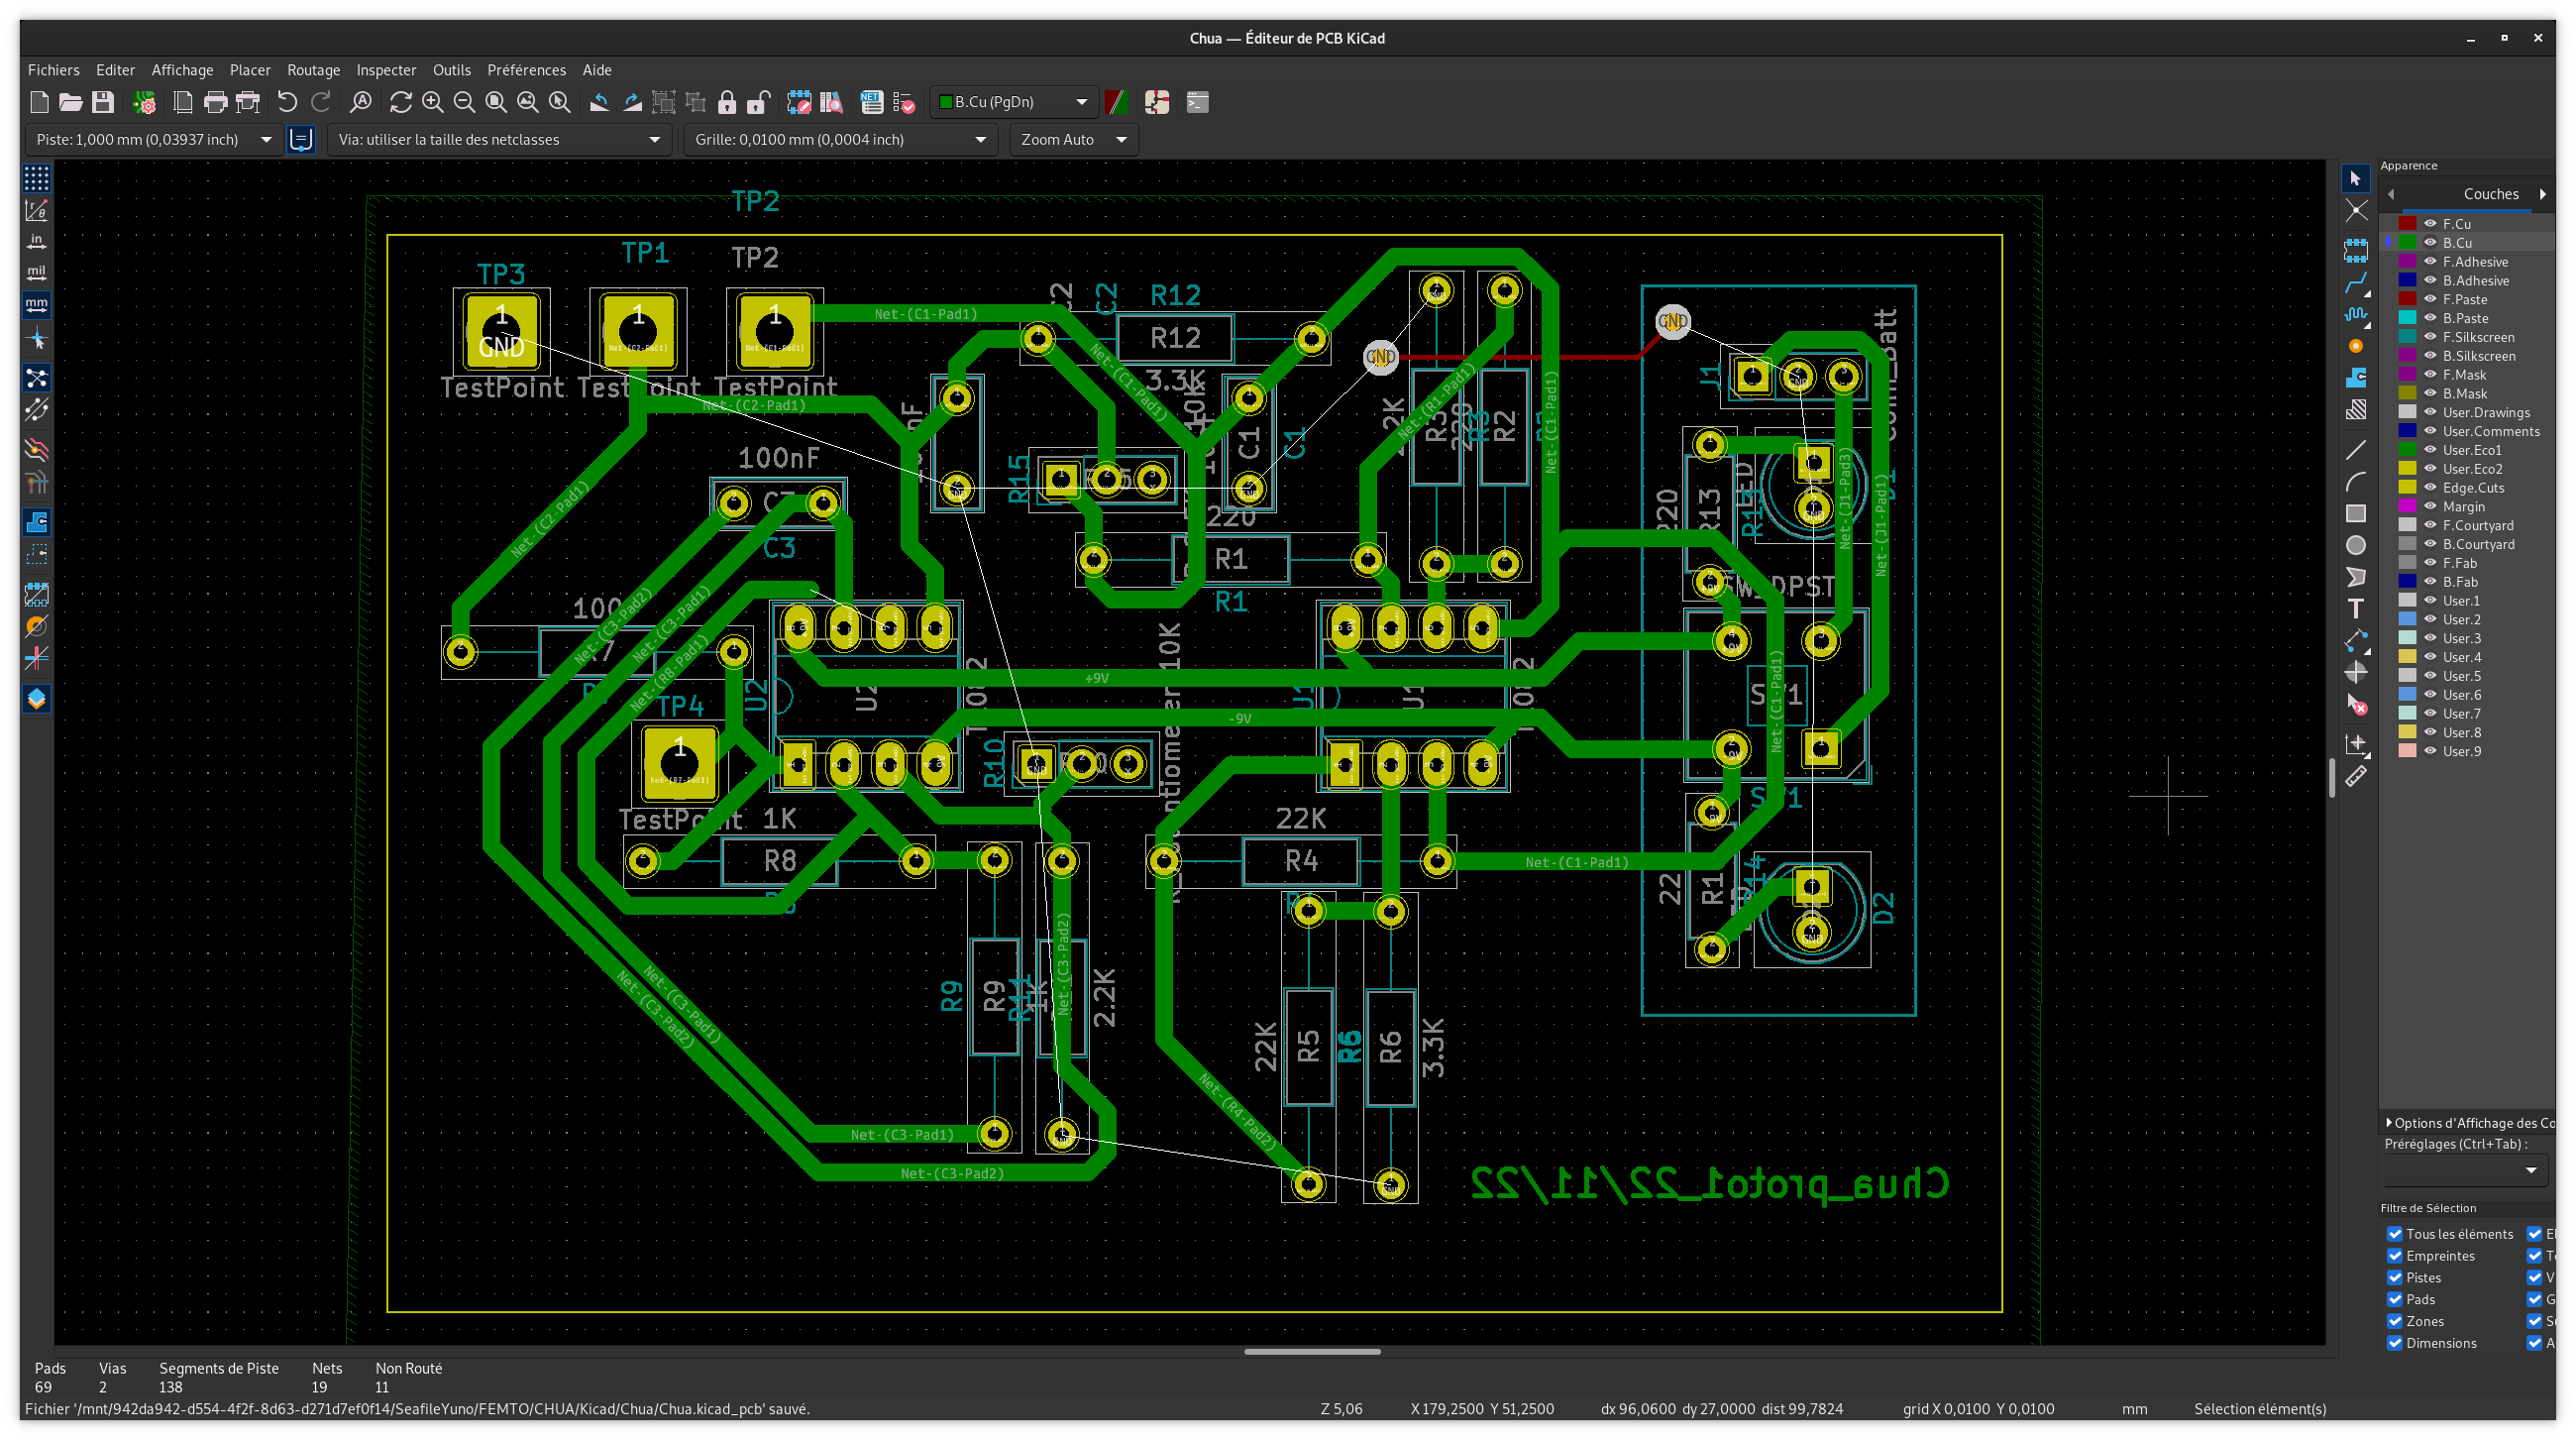This screenshot has height=1440, width=2576.
Task: Open the footprint library browser
Action: tap(831, 102)
